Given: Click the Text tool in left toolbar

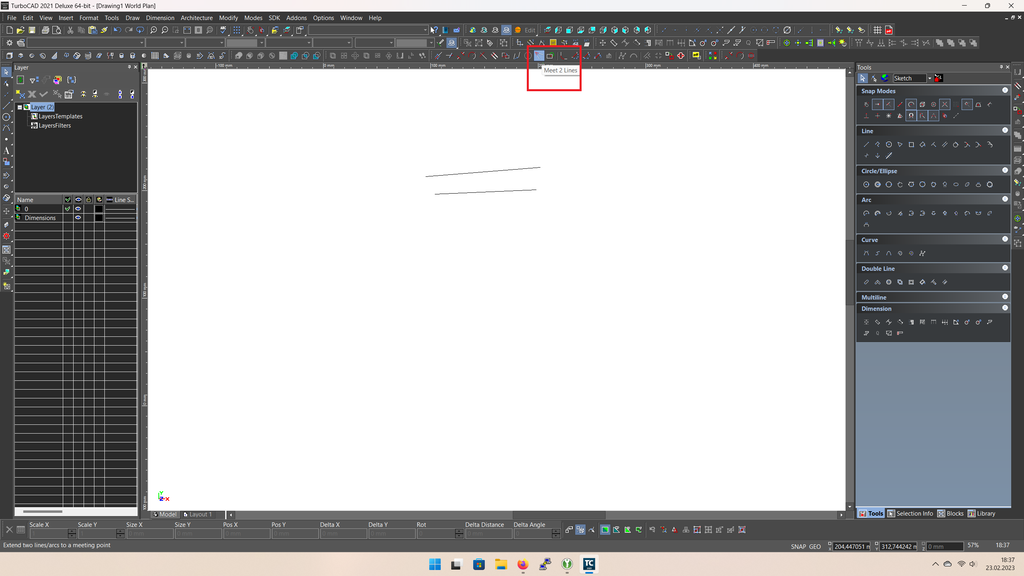Looking at the screenshot, I should pos(6,150).
